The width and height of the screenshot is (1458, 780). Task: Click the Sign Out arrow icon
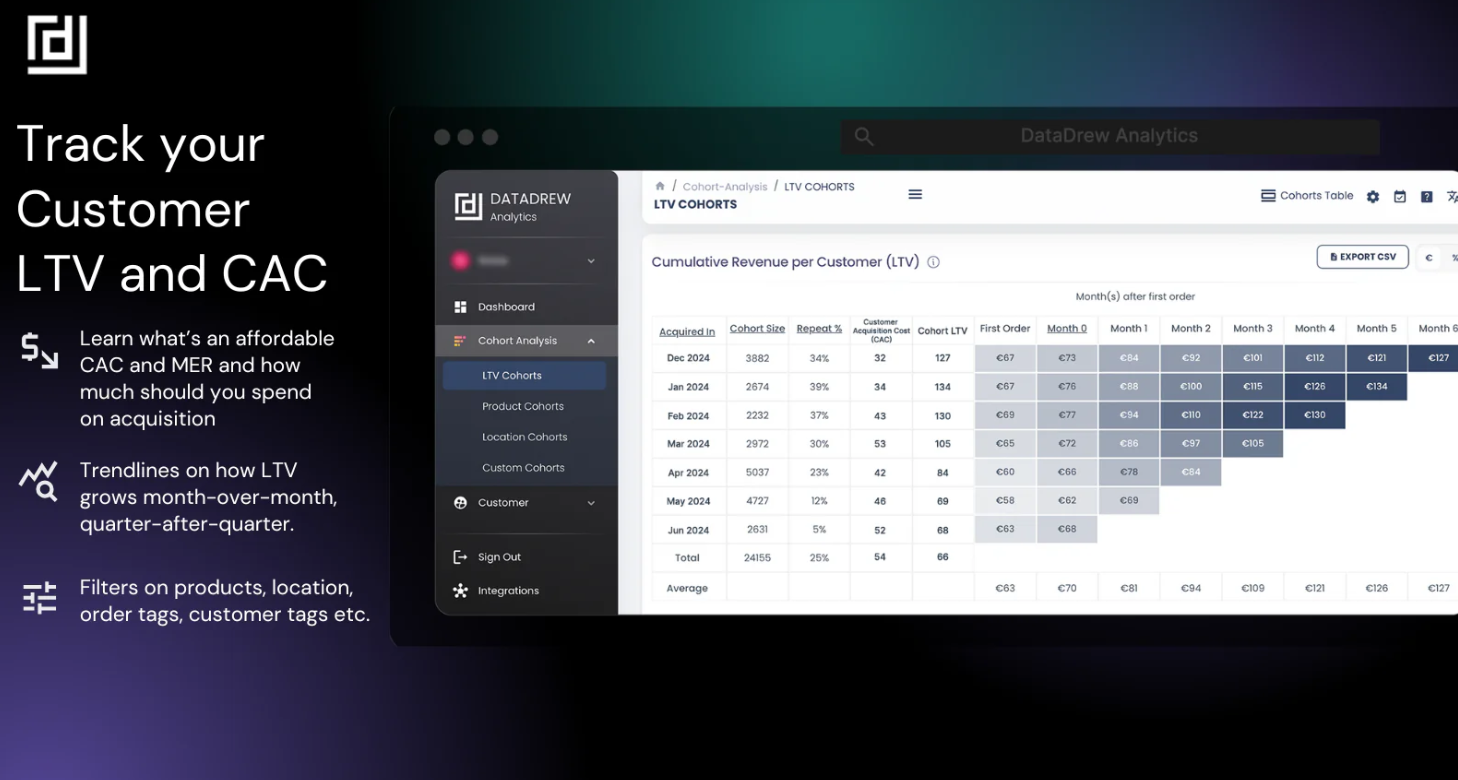point(460,557)
